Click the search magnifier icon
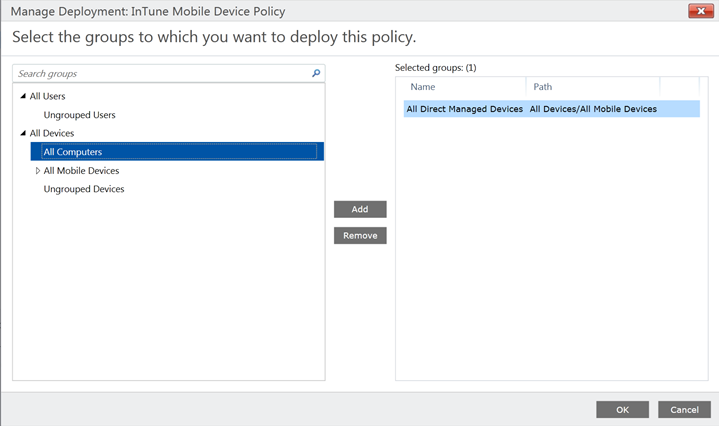Image resolution: width=719 pixels, height=426 pixels. tap(316, 73)
